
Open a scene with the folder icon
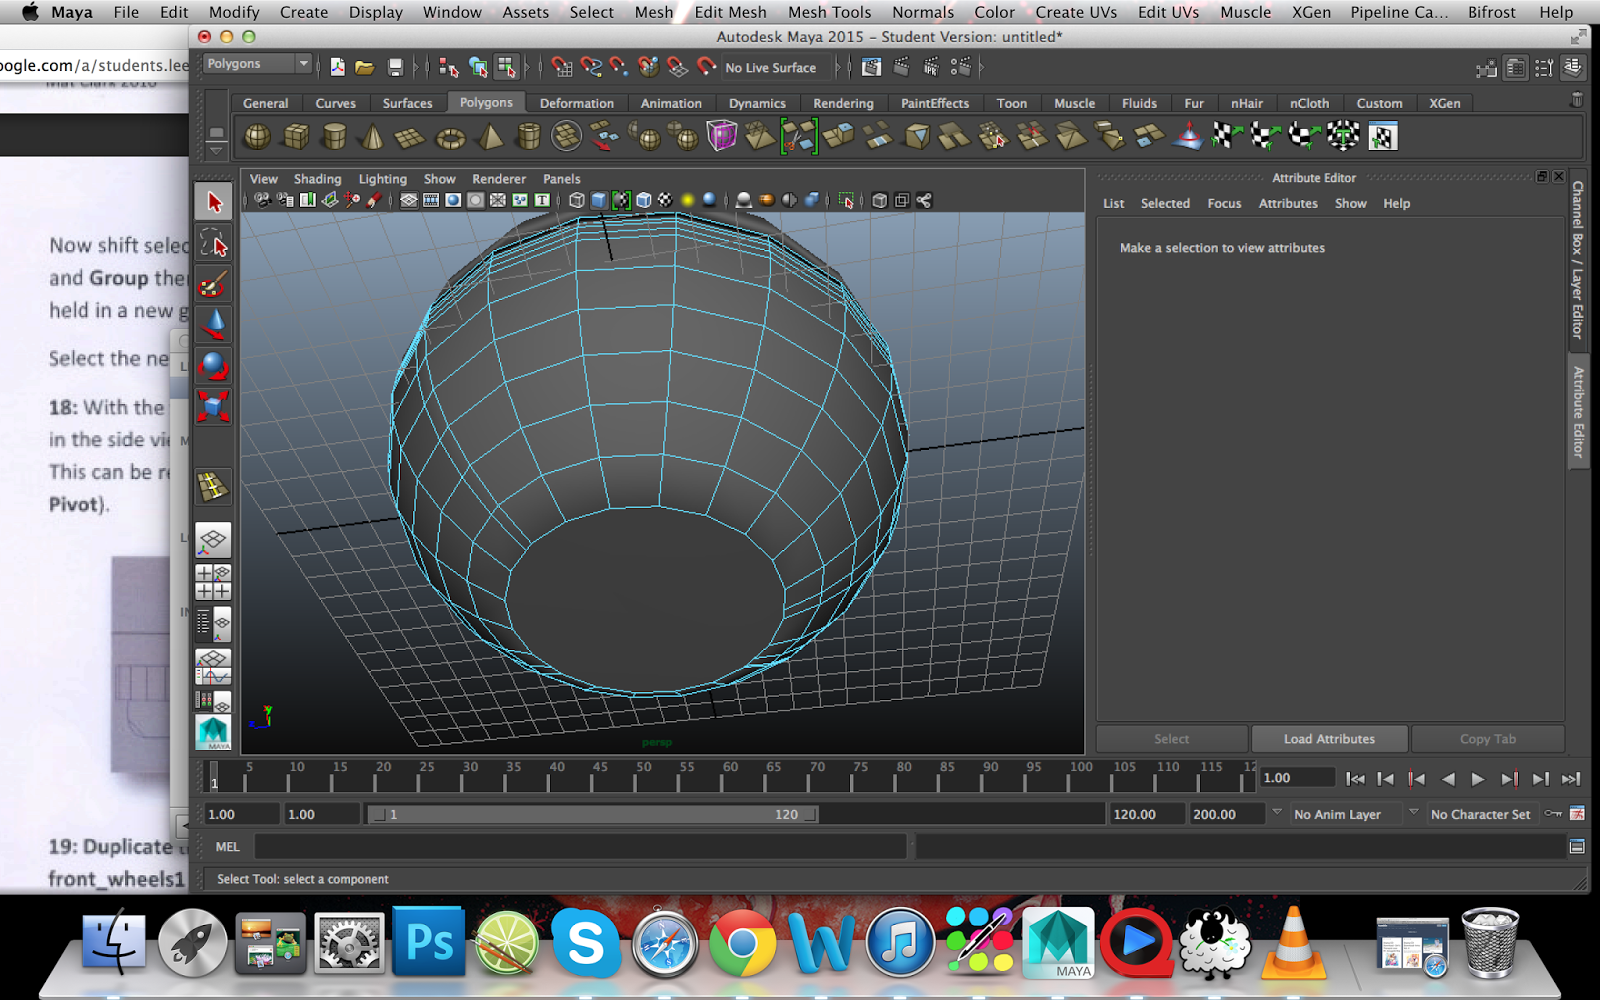click(364, 67)
